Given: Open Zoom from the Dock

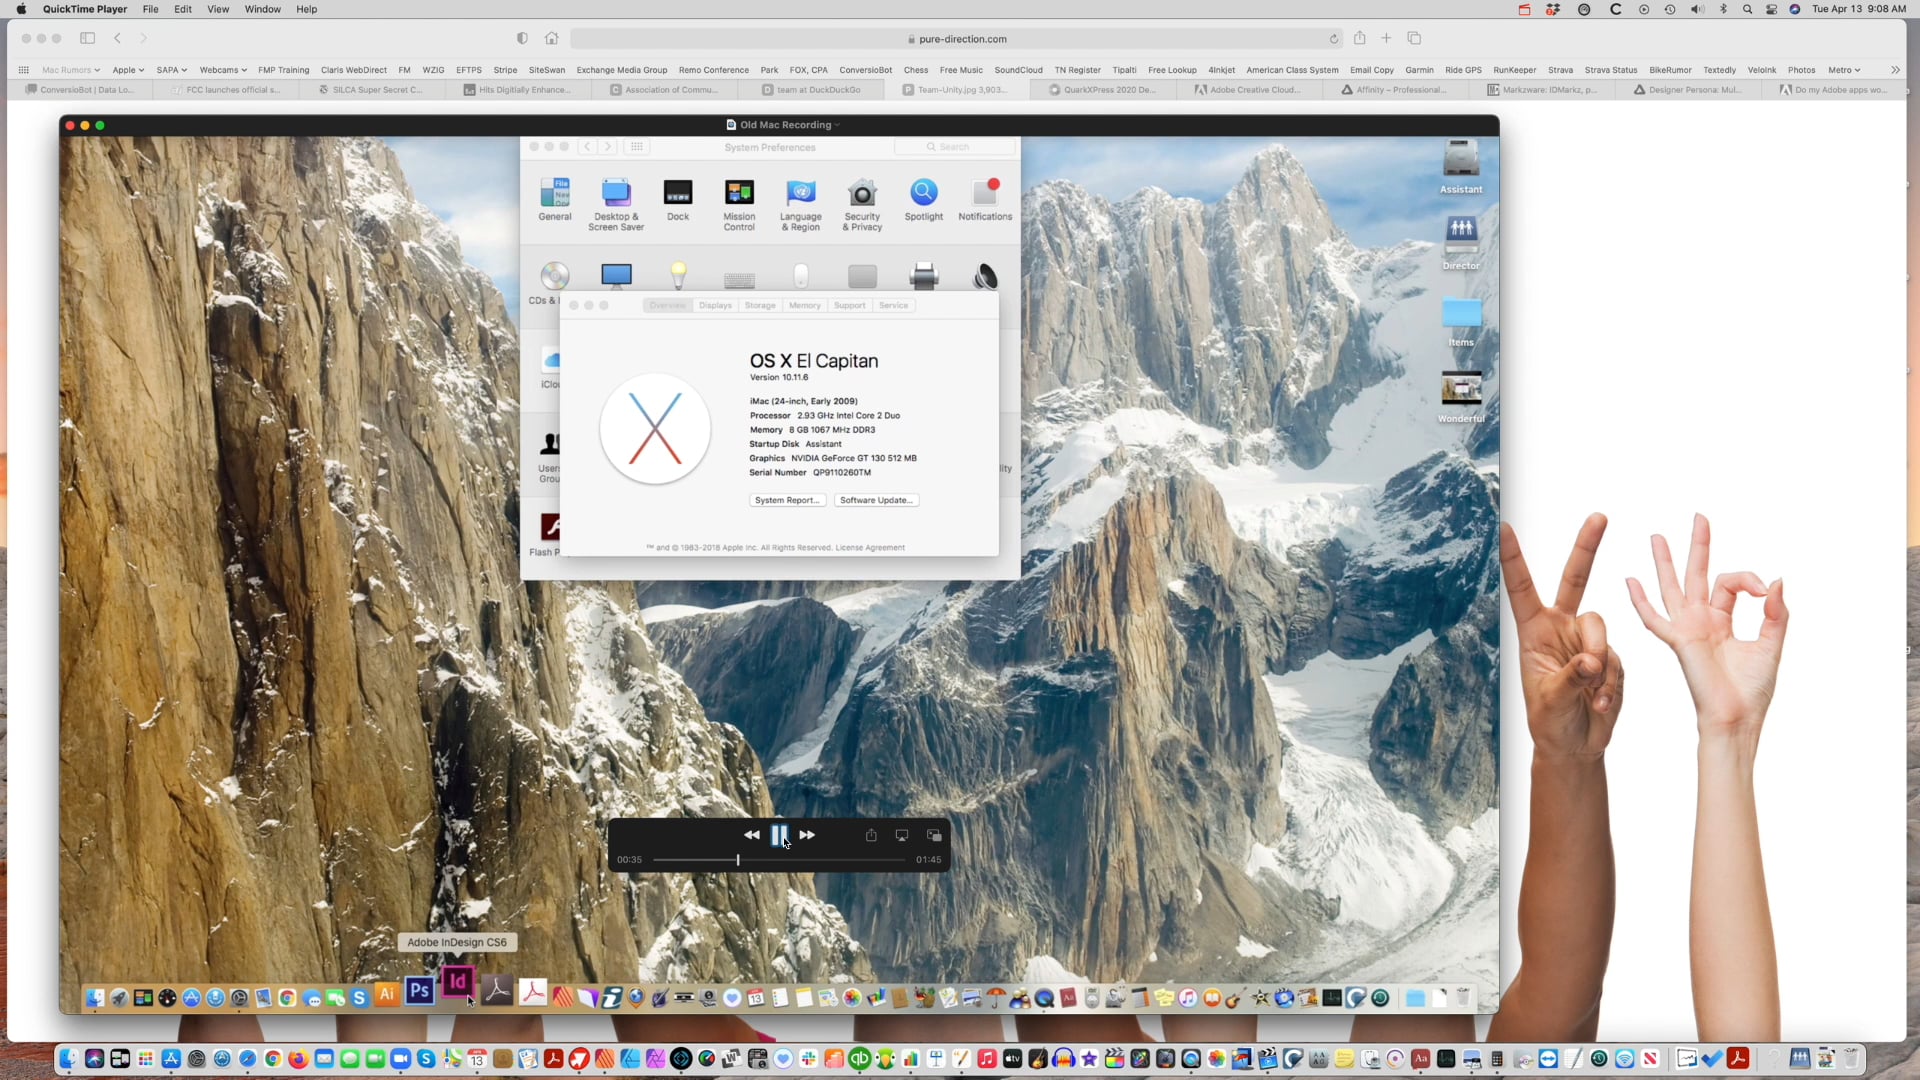Looking at the screenshot, I should point(401,1058).
